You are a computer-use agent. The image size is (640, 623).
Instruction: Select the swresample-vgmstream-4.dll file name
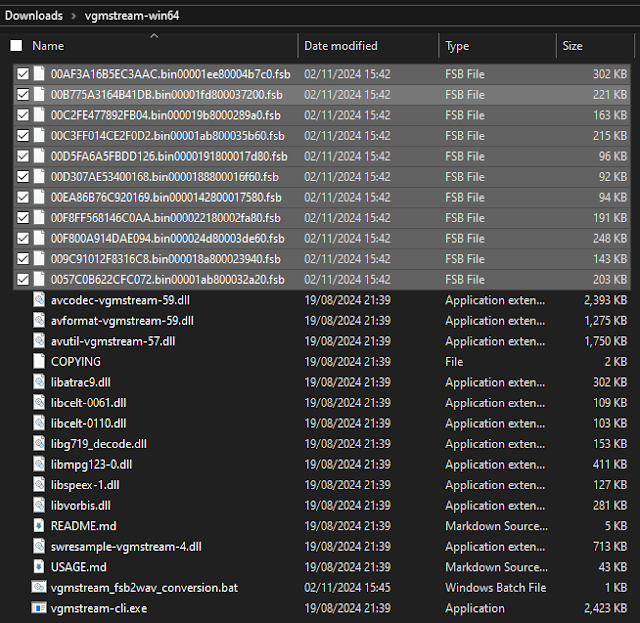(x=126, y=546)
